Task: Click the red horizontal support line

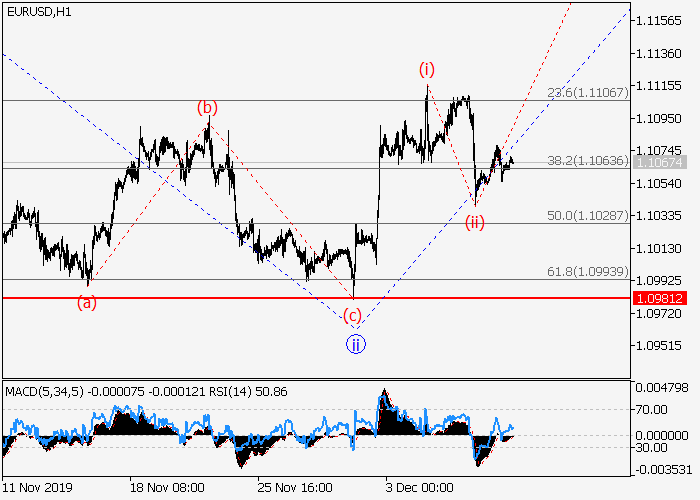Action: coord(200,298)
